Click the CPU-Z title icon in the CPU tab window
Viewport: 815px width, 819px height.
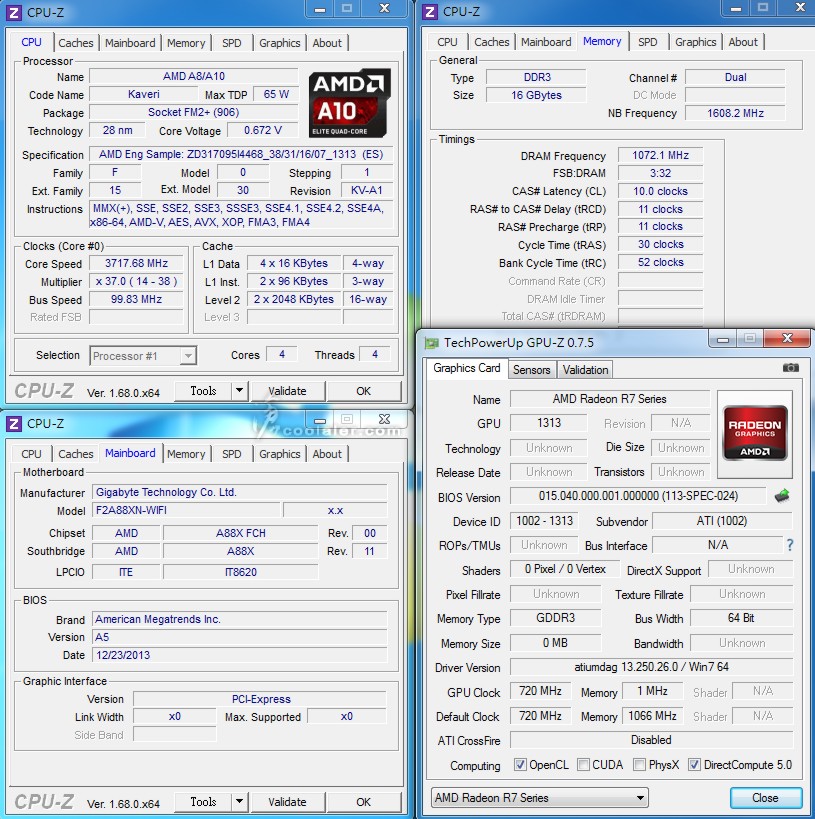coord(14,12)
